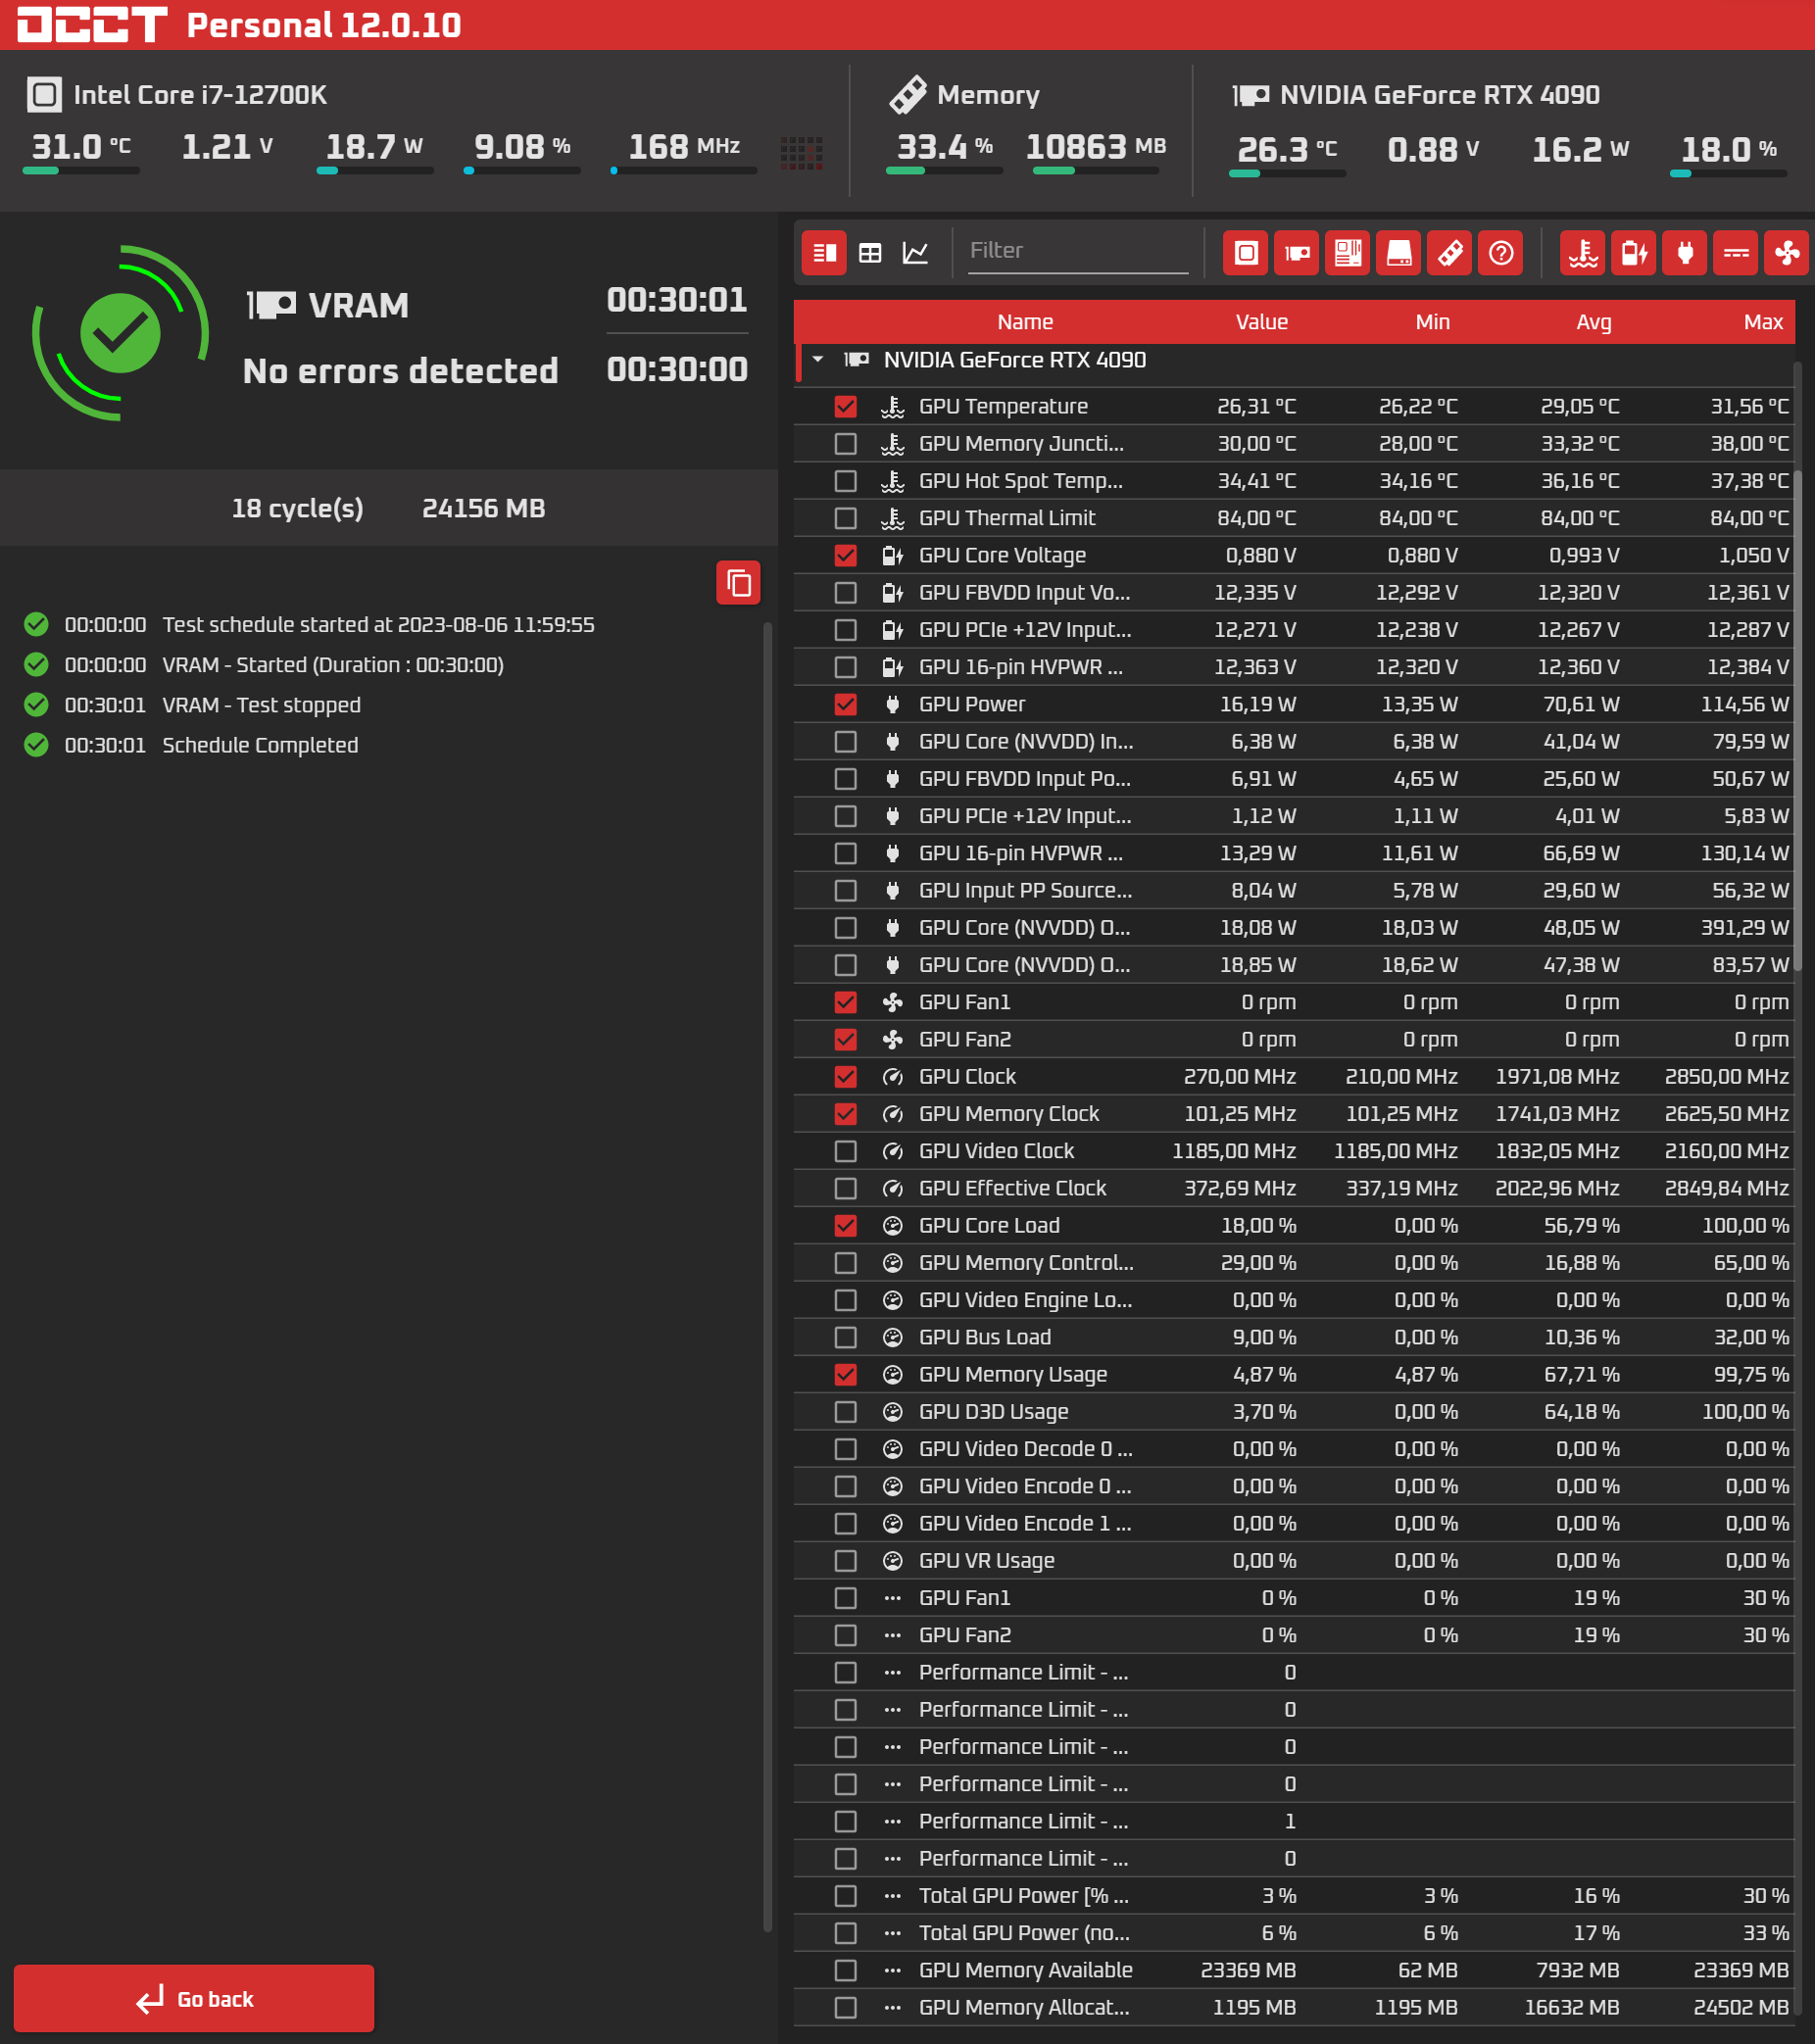
Task: Click the Memory stick icon in header
Action: 908,95
